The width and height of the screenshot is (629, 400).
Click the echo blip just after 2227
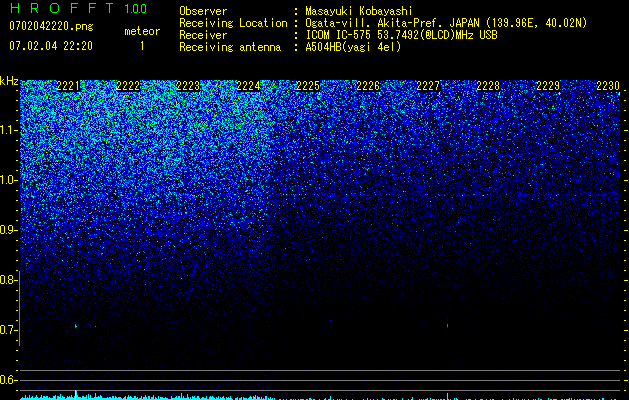tap(447, 325)
